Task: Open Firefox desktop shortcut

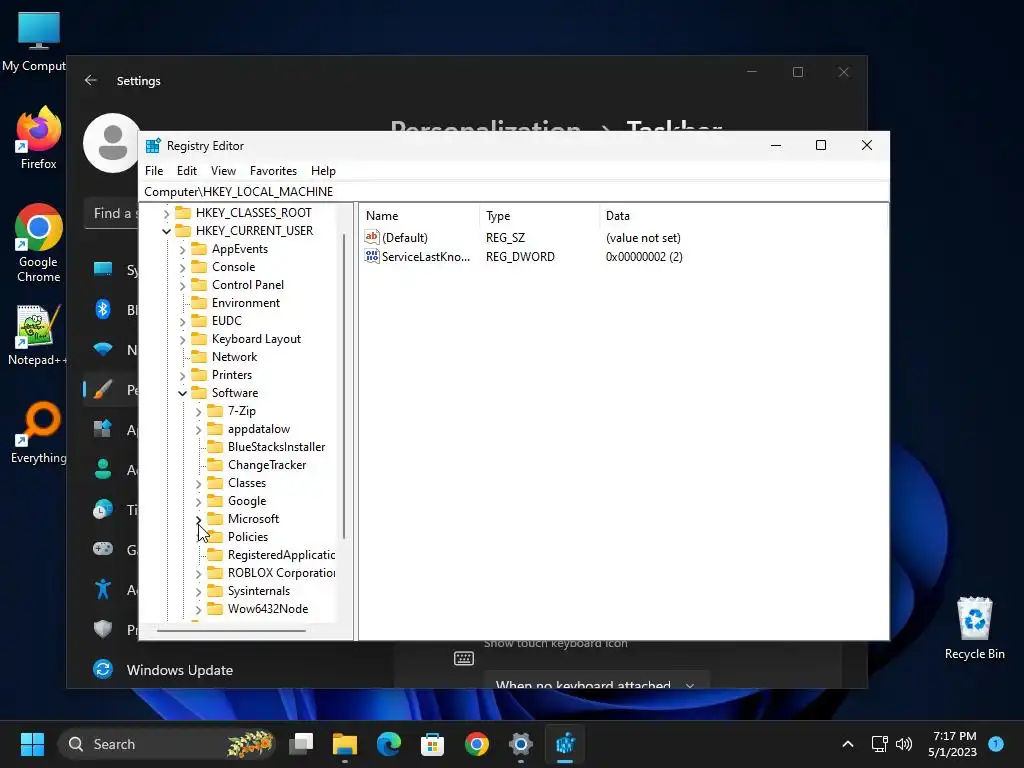Action: pyautogui.click(x=39, y=138)
